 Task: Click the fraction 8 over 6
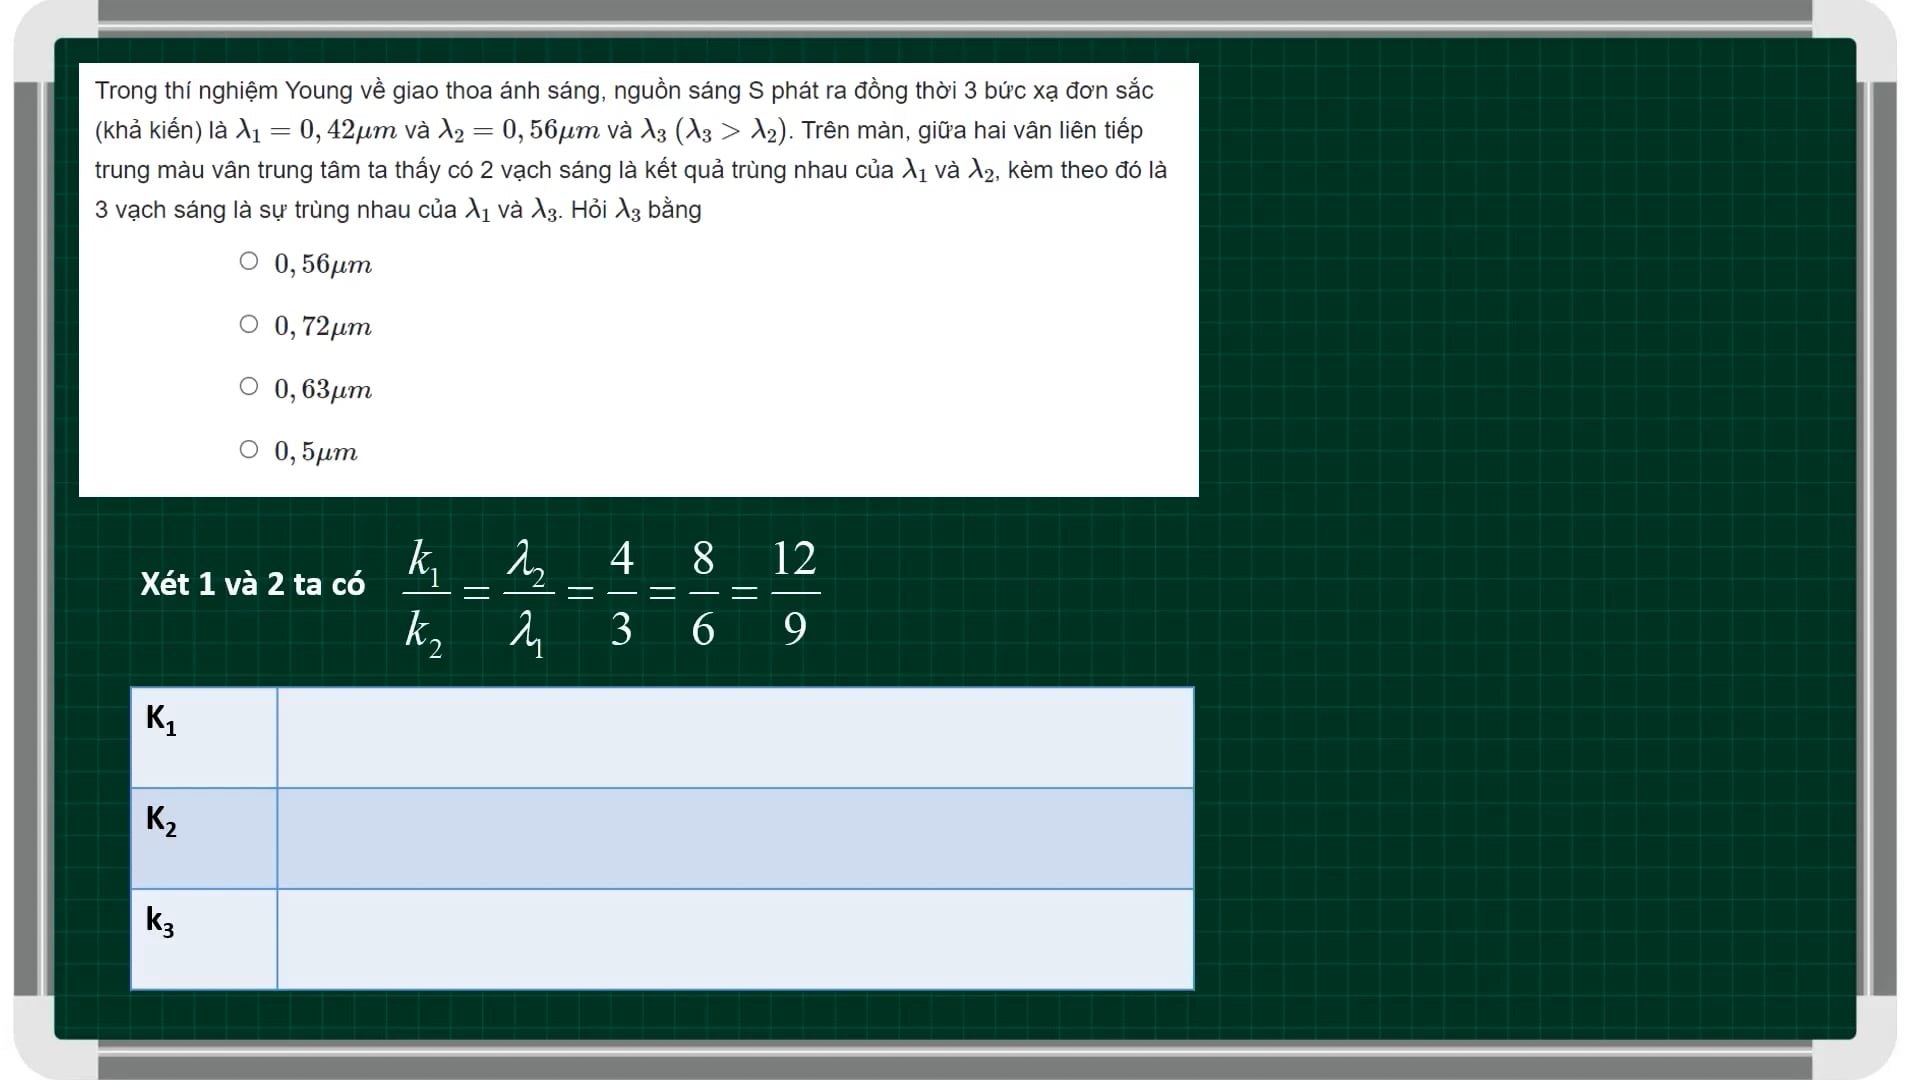pos(703,593)
